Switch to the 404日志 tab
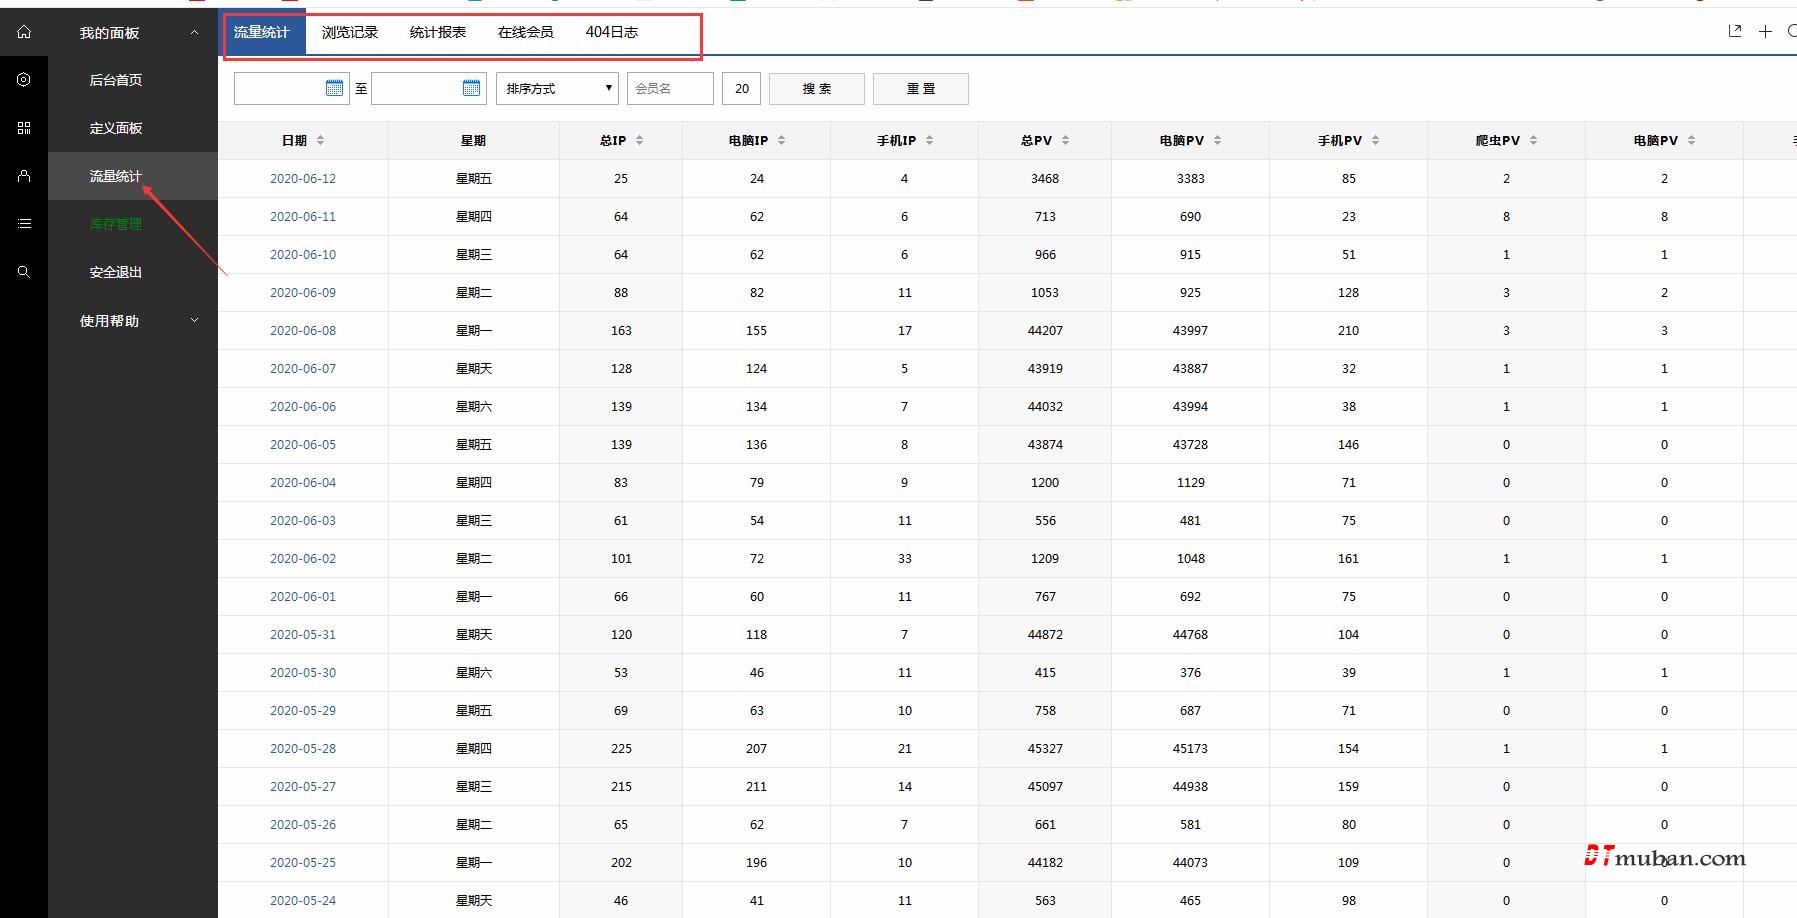Viewport: 1797px width, 918px height. coord(611,32)
